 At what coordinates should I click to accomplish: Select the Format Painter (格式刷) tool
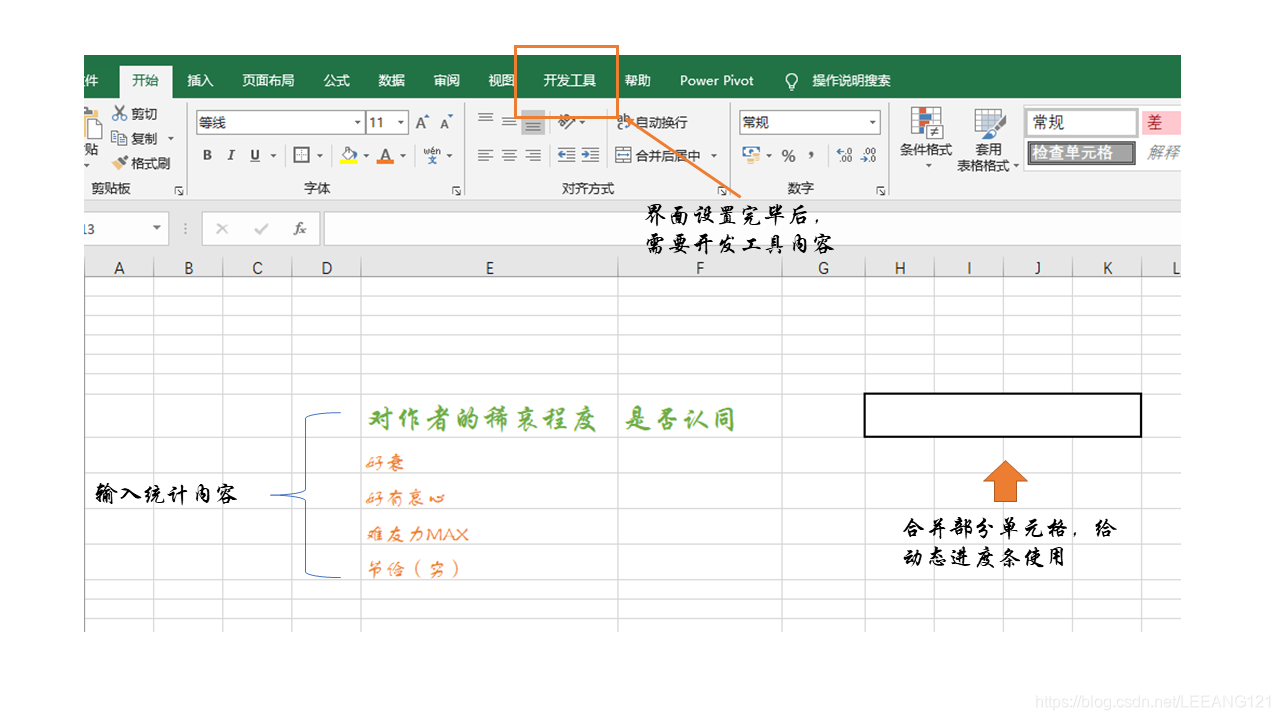[141, 163]
